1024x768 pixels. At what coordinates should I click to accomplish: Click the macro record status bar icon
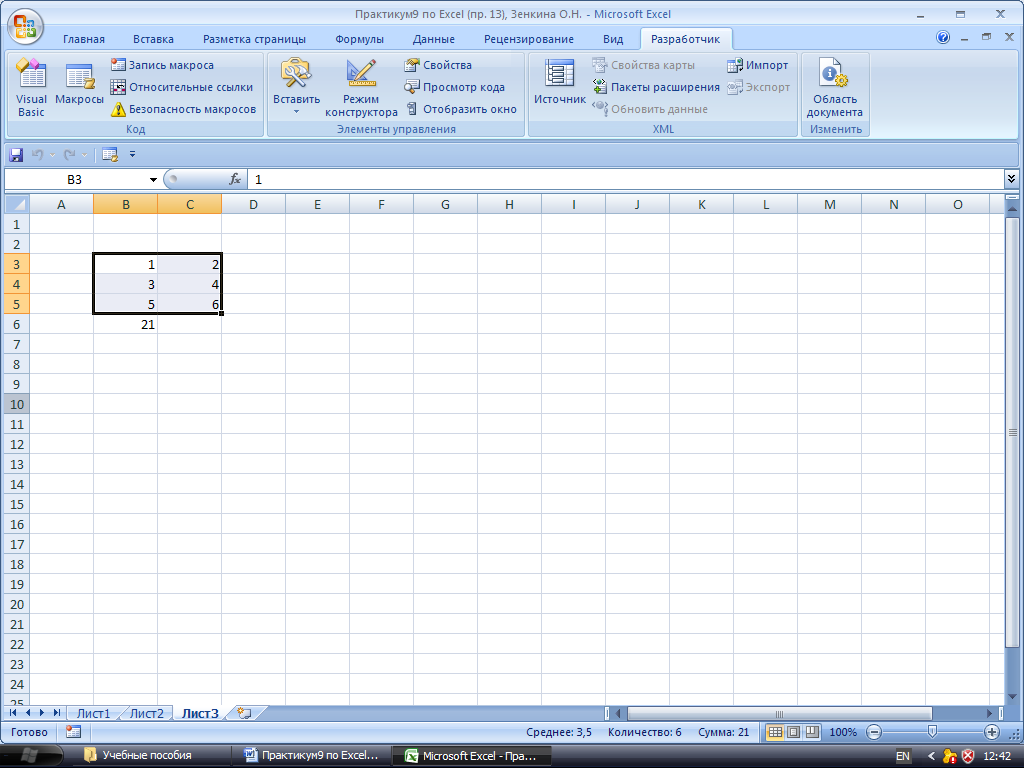pyautogui.click(x=73, y=732)
